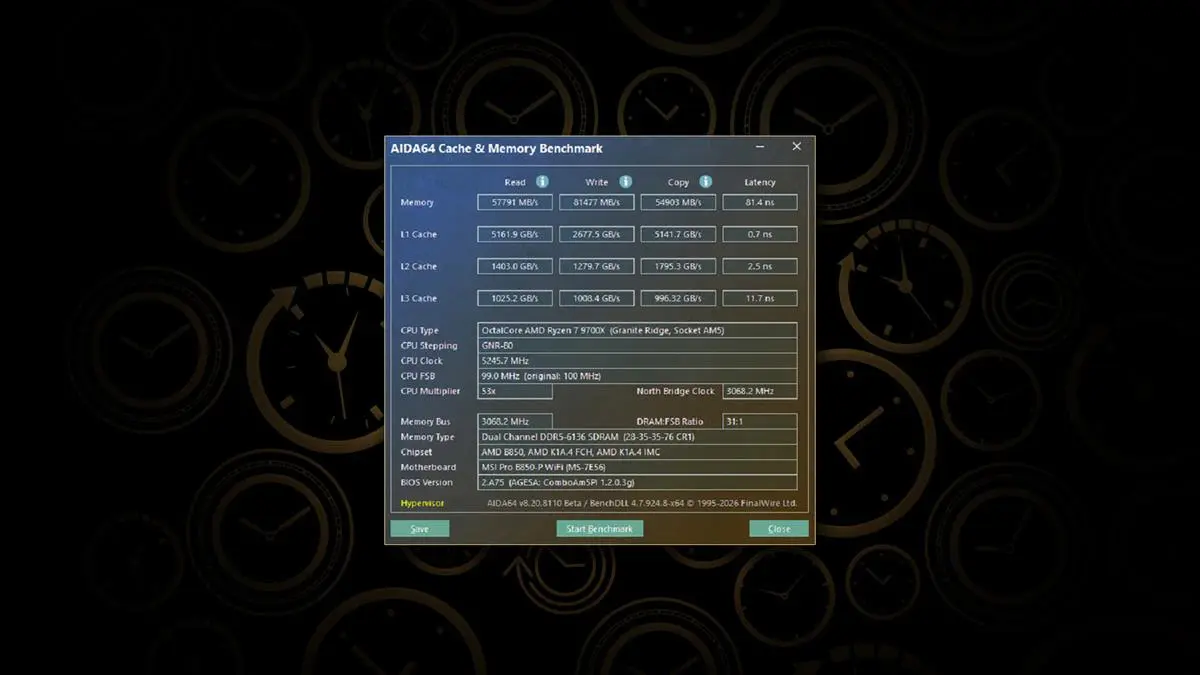
Task: Click the DRAM:FSB Ratio value 31:1
Action: pos(760,421)
